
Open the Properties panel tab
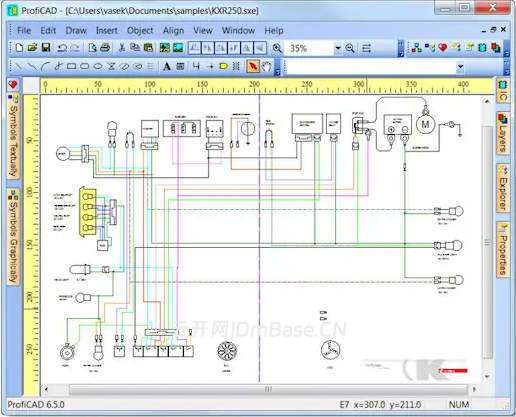tap(503, 249)
